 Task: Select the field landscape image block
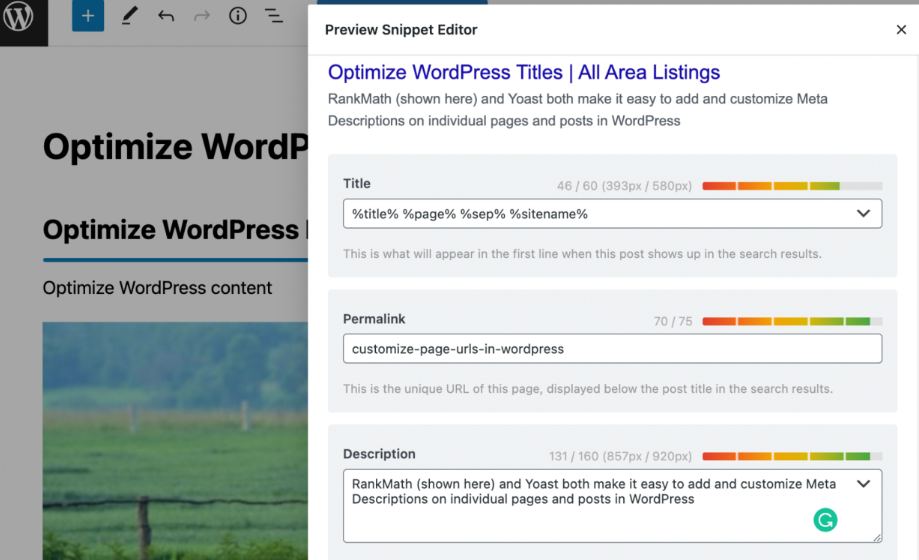point(175,441)
